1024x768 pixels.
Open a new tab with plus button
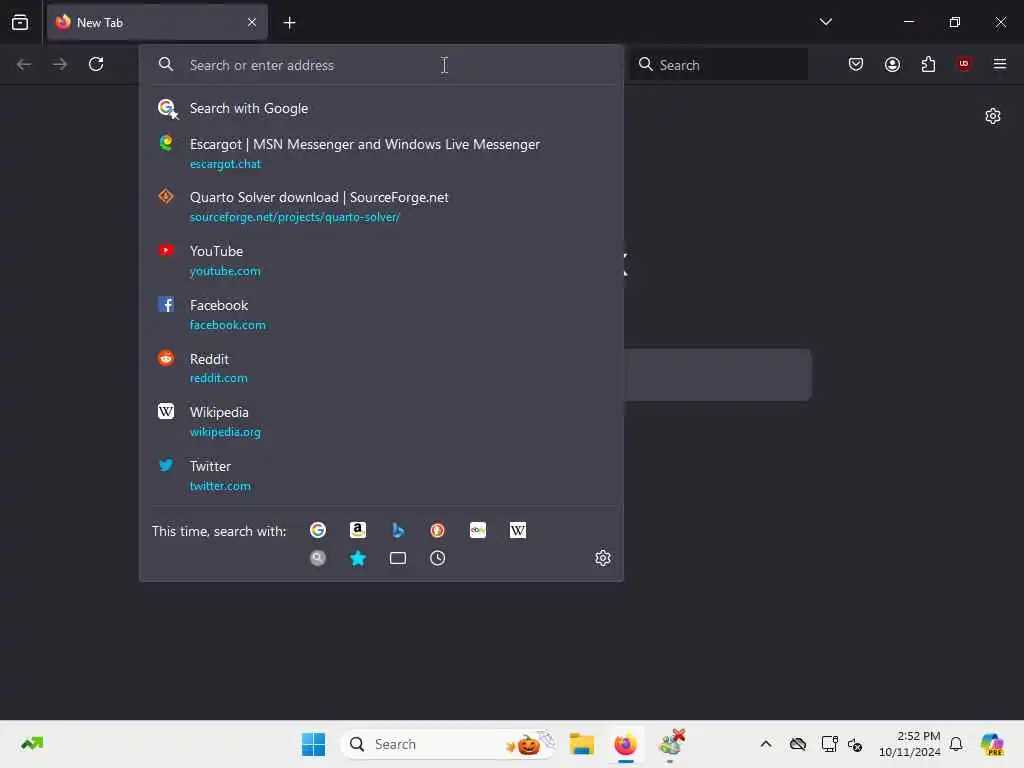(289, 23)
